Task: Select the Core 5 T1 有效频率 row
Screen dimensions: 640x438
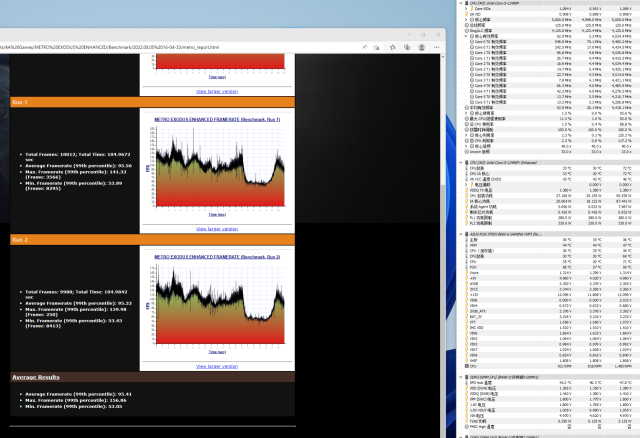Action: [x=549, y=102]
